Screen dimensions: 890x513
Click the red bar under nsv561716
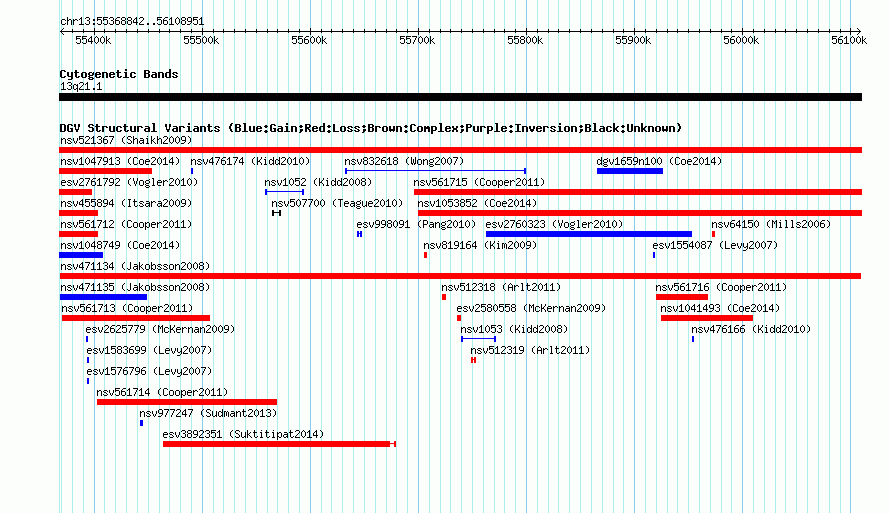pos(682,297)
